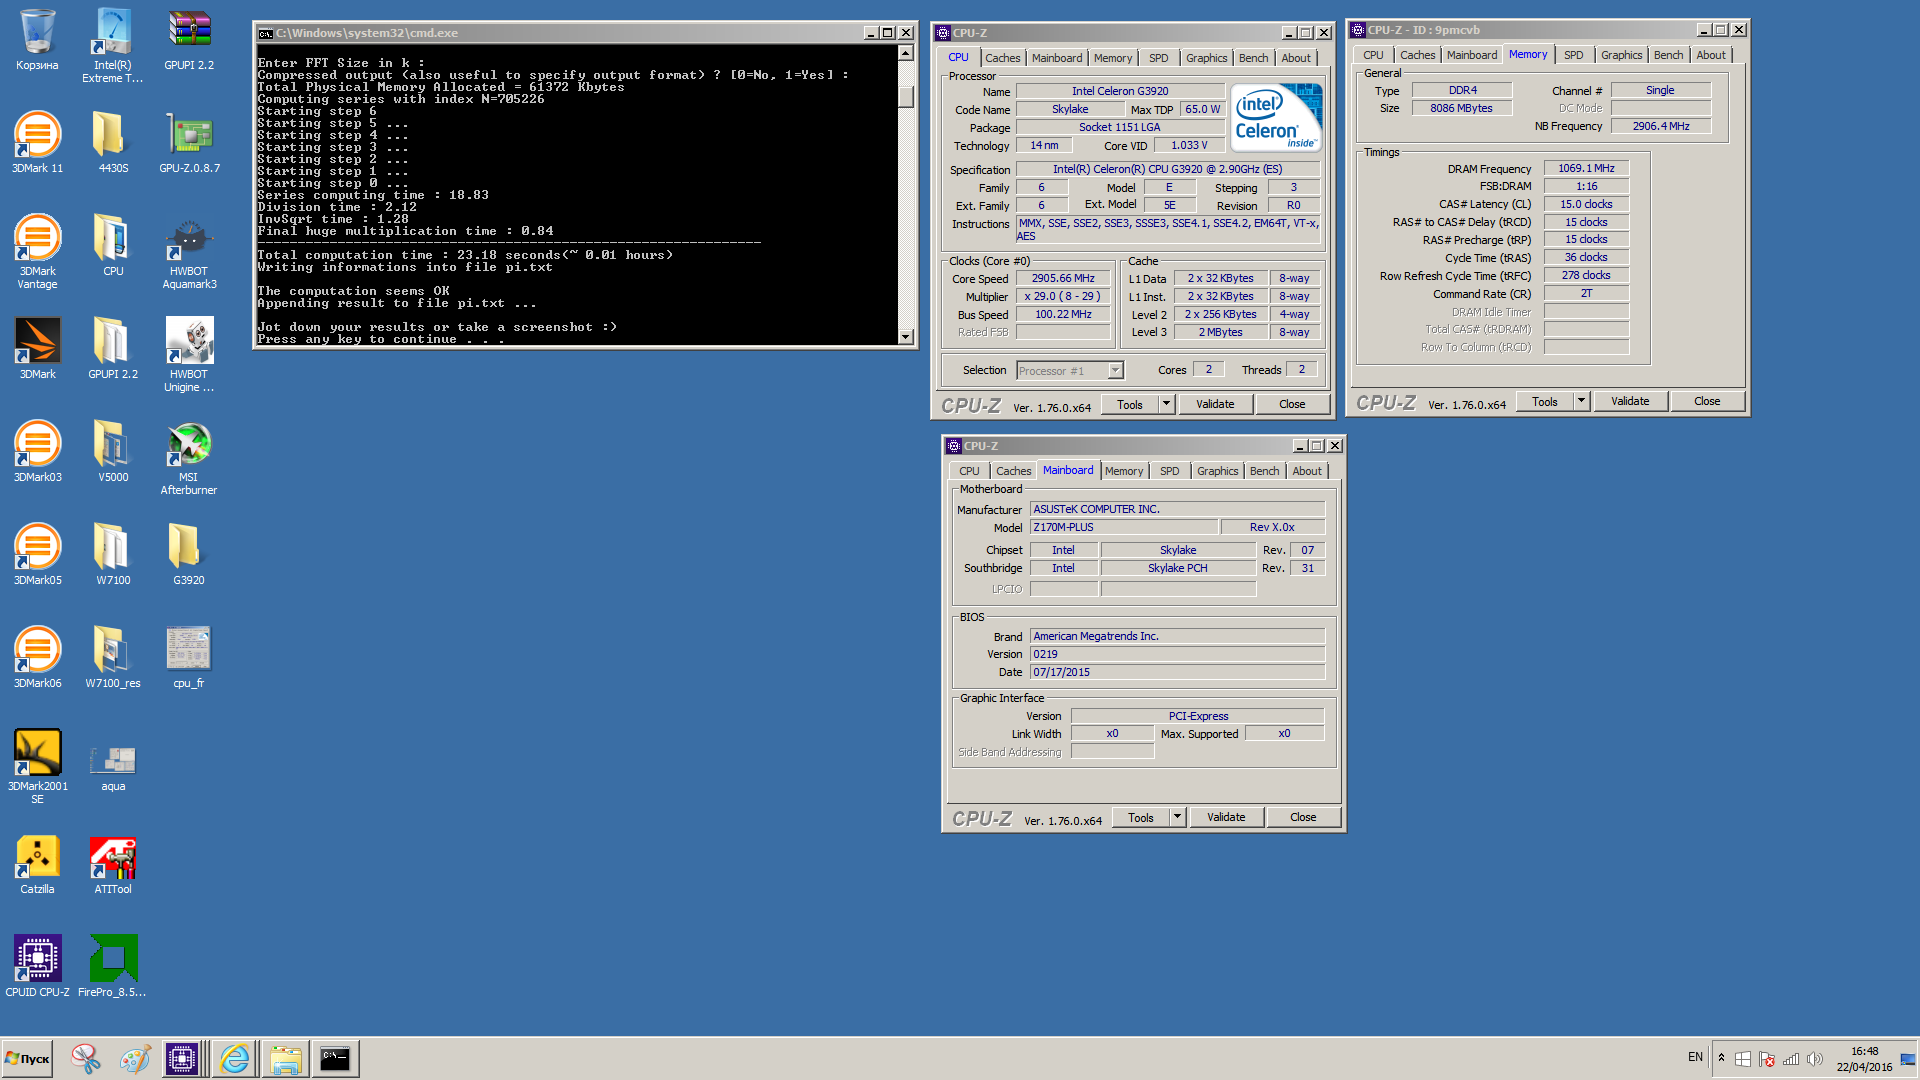
Task: Launch ATITool desktop shortcut
Action: tap(113, 864)
